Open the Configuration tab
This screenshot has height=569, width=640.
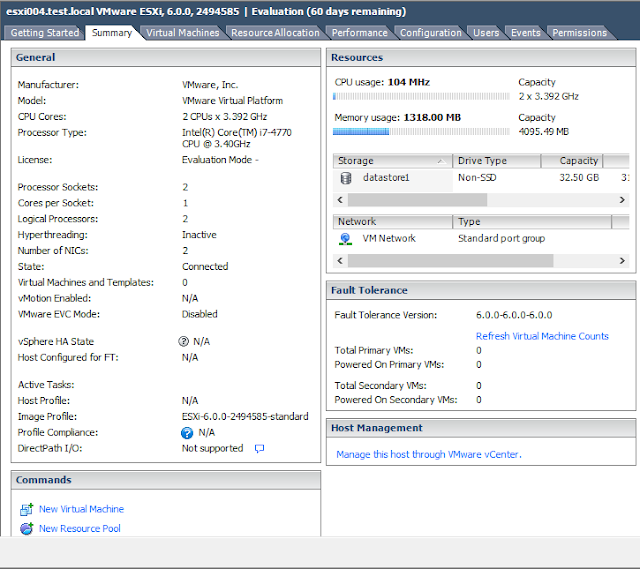[x=431, y=33]
